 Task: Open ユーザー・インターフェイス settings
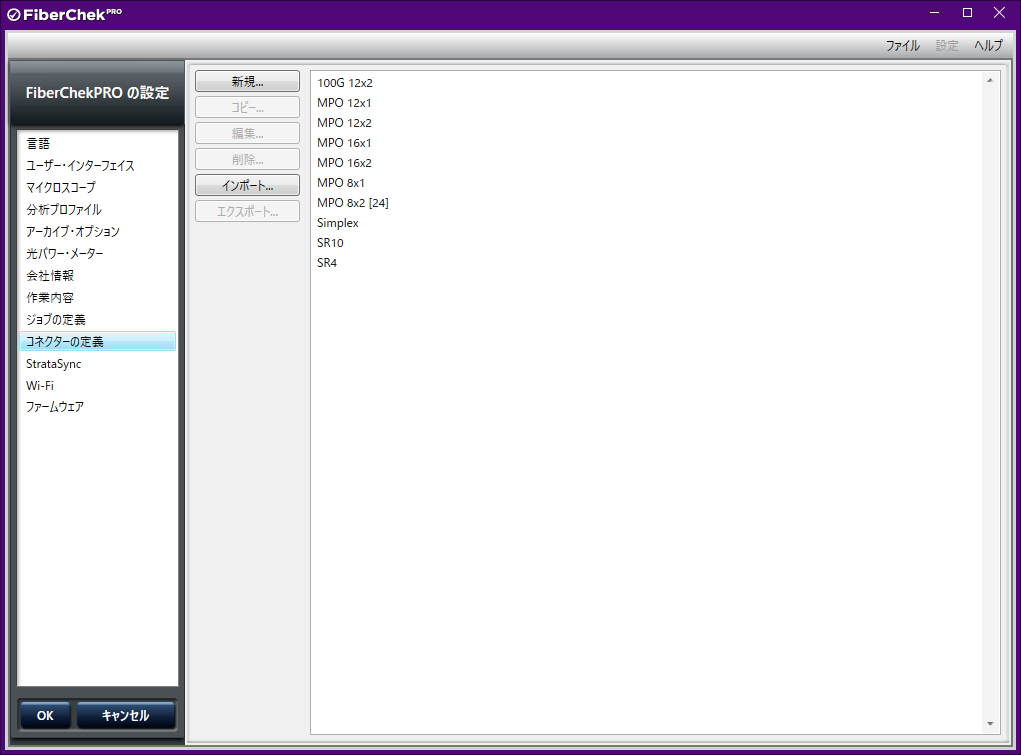tap(98, 165)
